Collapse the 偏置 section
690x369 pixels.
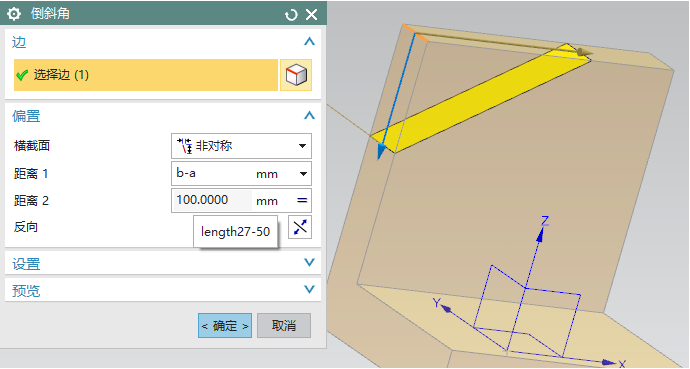point(309,116)
